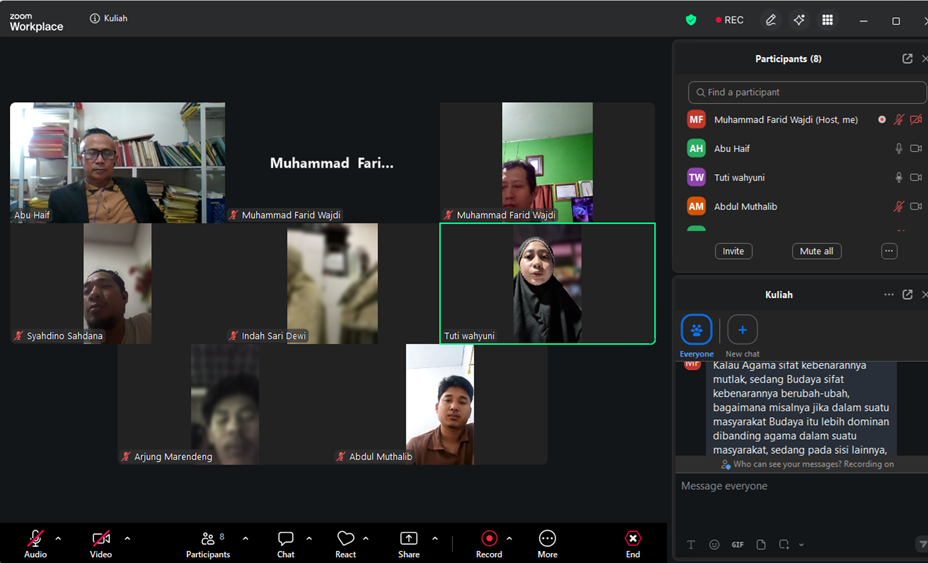Click the Invite button
Image resolution: width=928 pixels, height=563 pixels.
tap(733, 251)
